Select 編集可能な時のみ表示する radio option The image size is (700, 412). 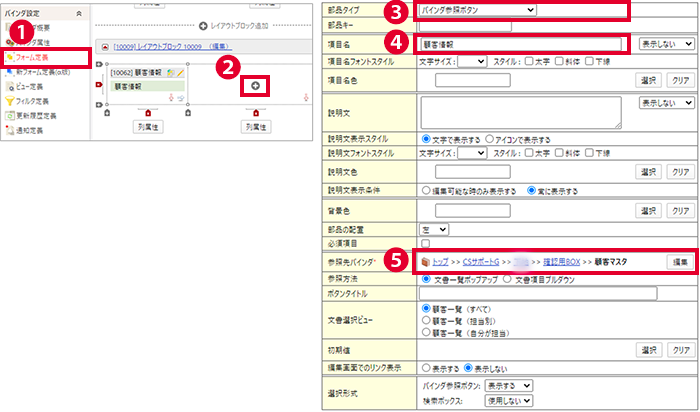pos(426,191)
